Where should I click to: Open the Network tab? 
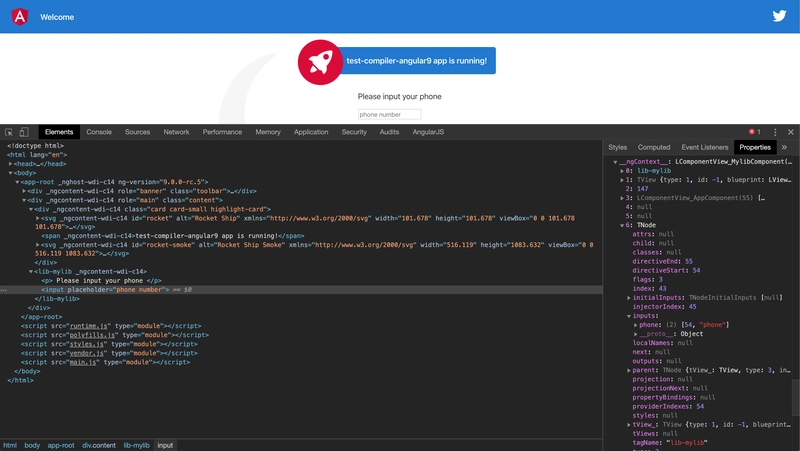pyautogui.click(x=177, y=132)
